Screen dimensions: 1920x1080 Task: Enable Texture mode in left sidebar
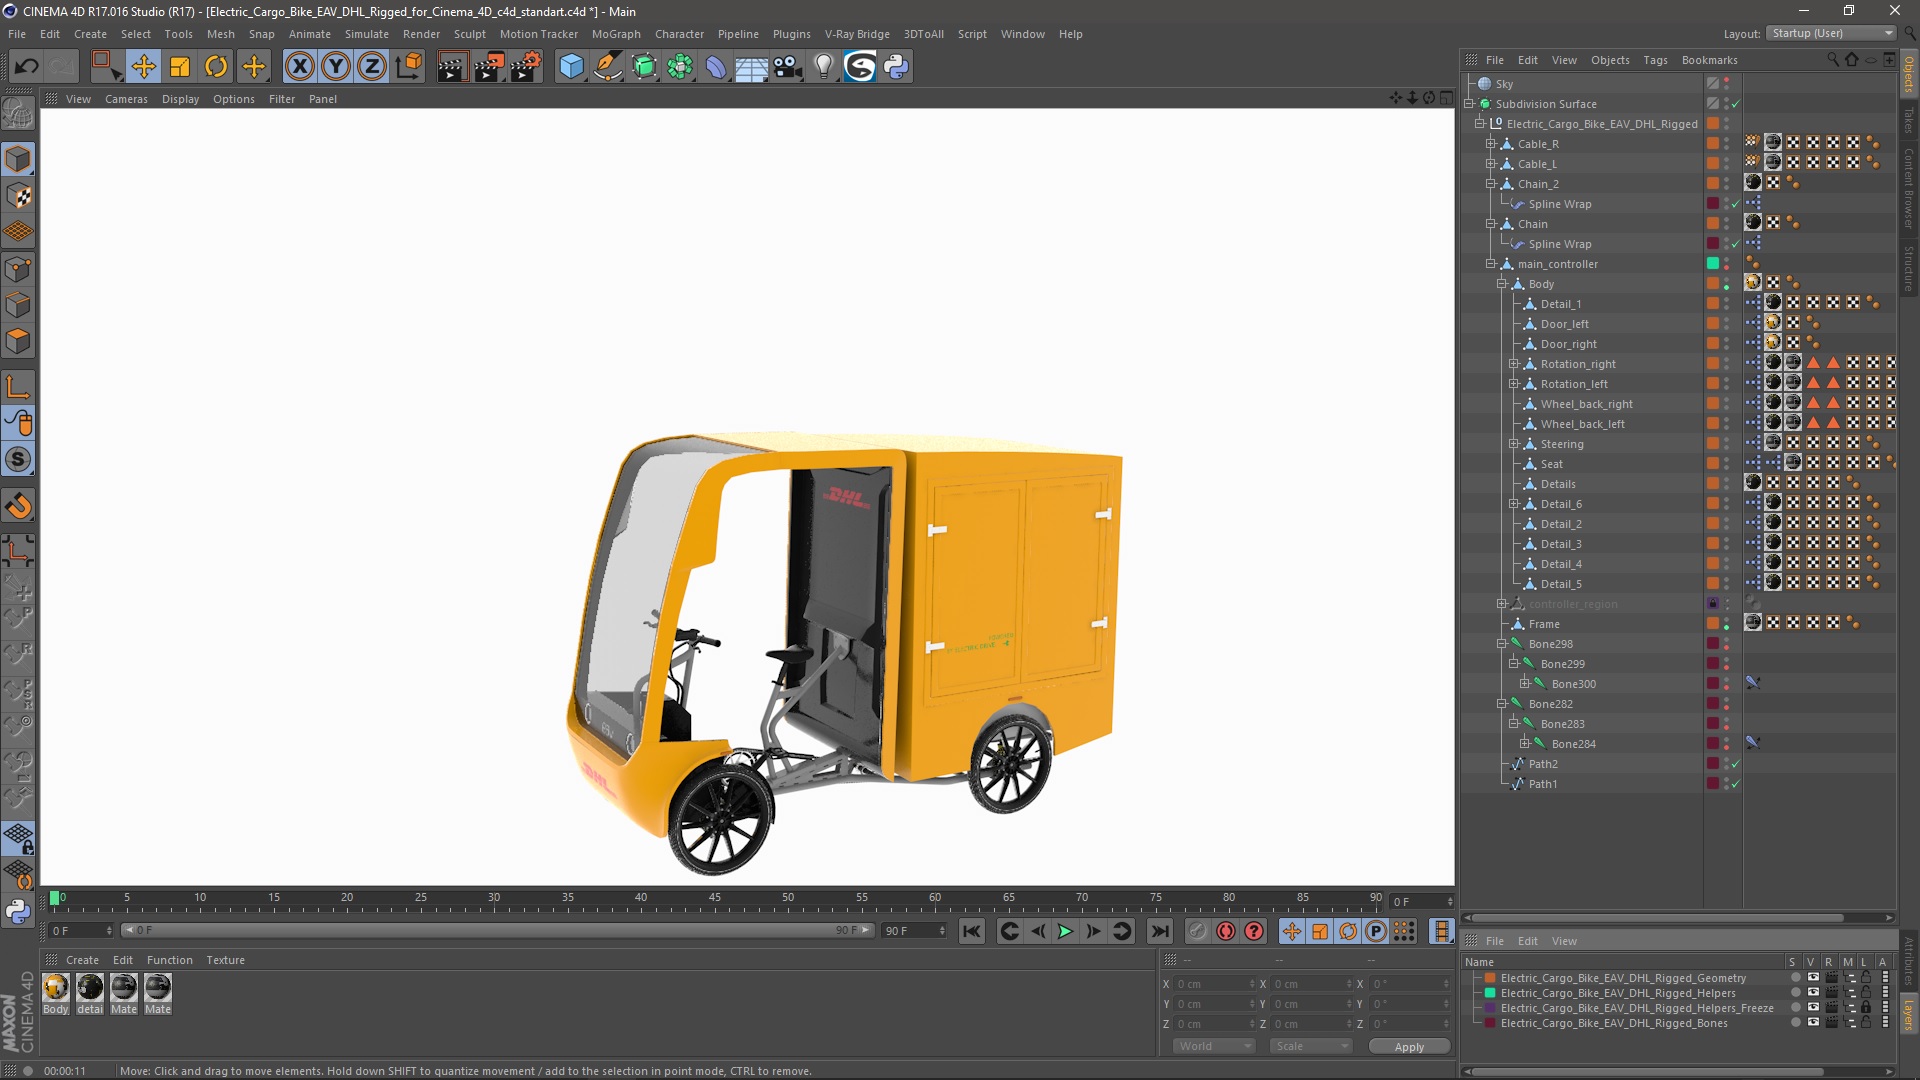(x=18, y=196)
